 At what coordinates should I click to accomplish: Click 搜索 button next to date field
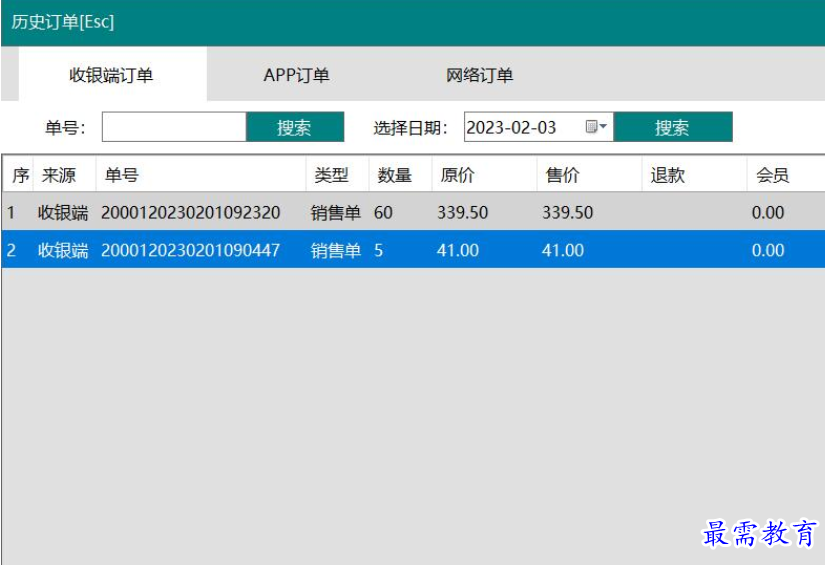[672, 127]
